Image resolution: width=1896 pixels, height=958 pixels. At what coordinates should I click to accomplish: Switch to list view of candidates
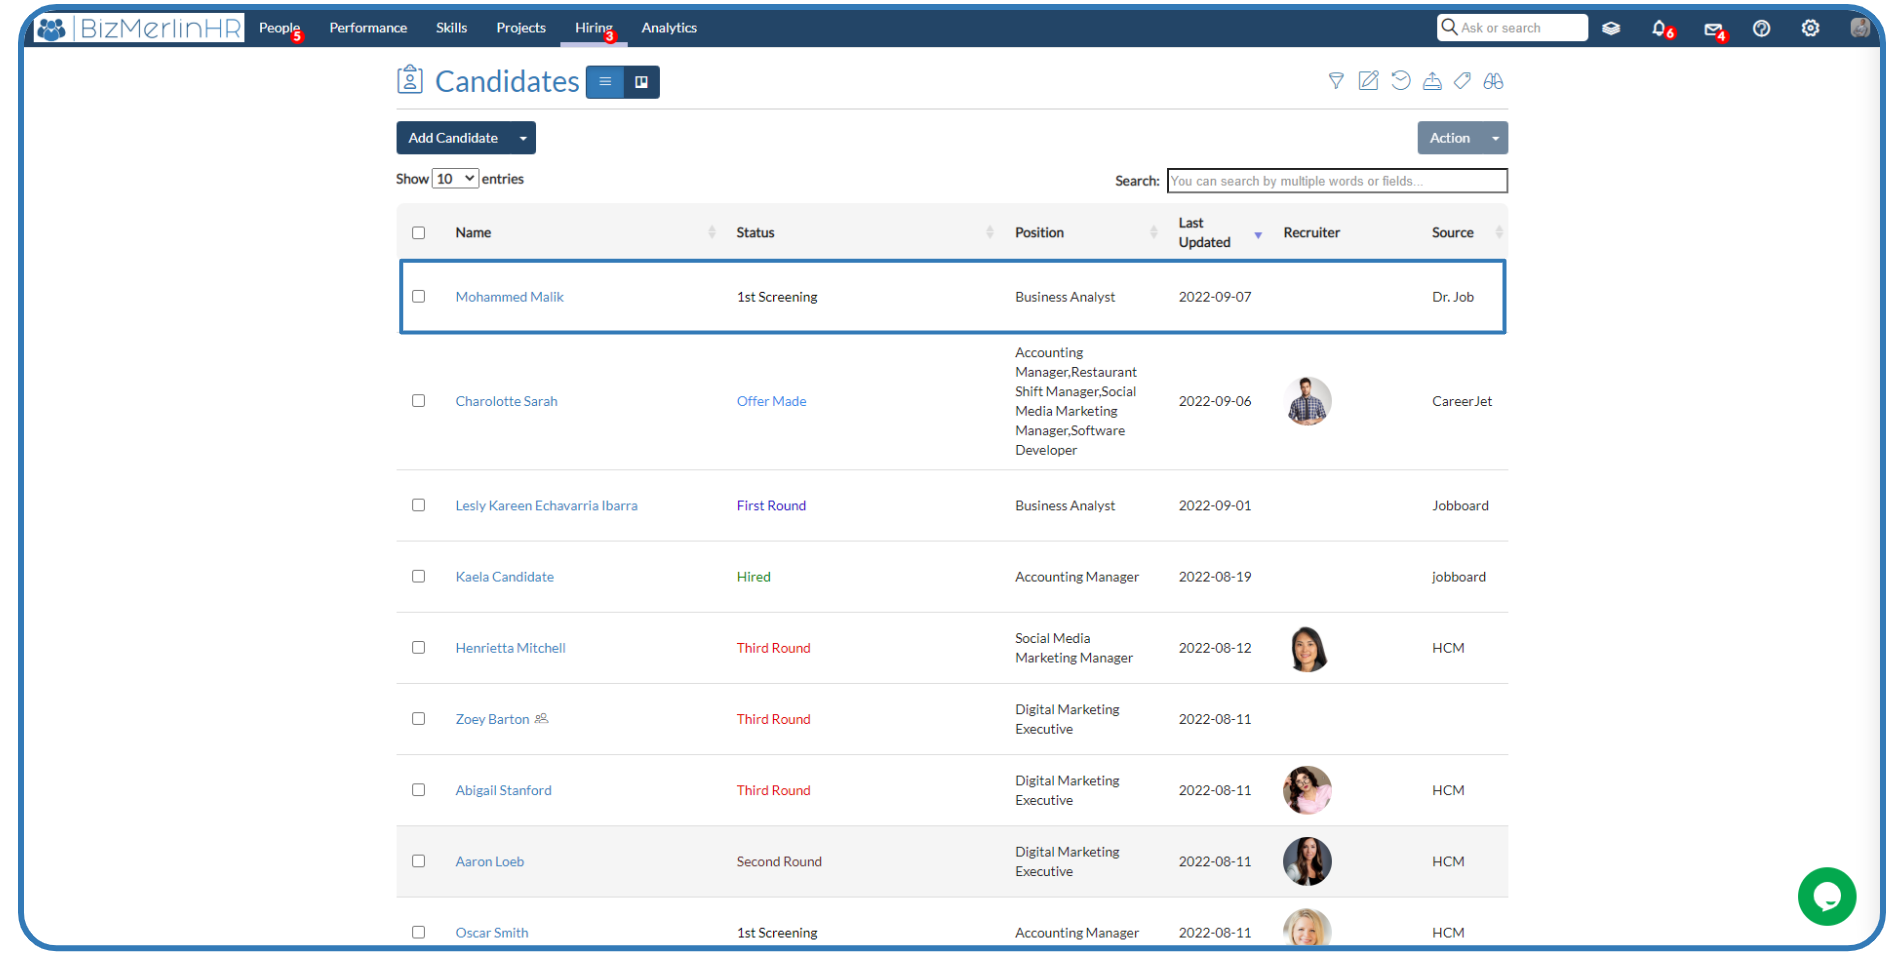point(605,82)
